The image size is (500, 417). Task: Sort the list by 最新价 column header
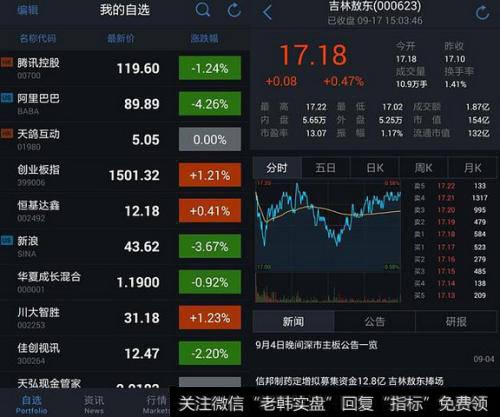pos(121,39)
